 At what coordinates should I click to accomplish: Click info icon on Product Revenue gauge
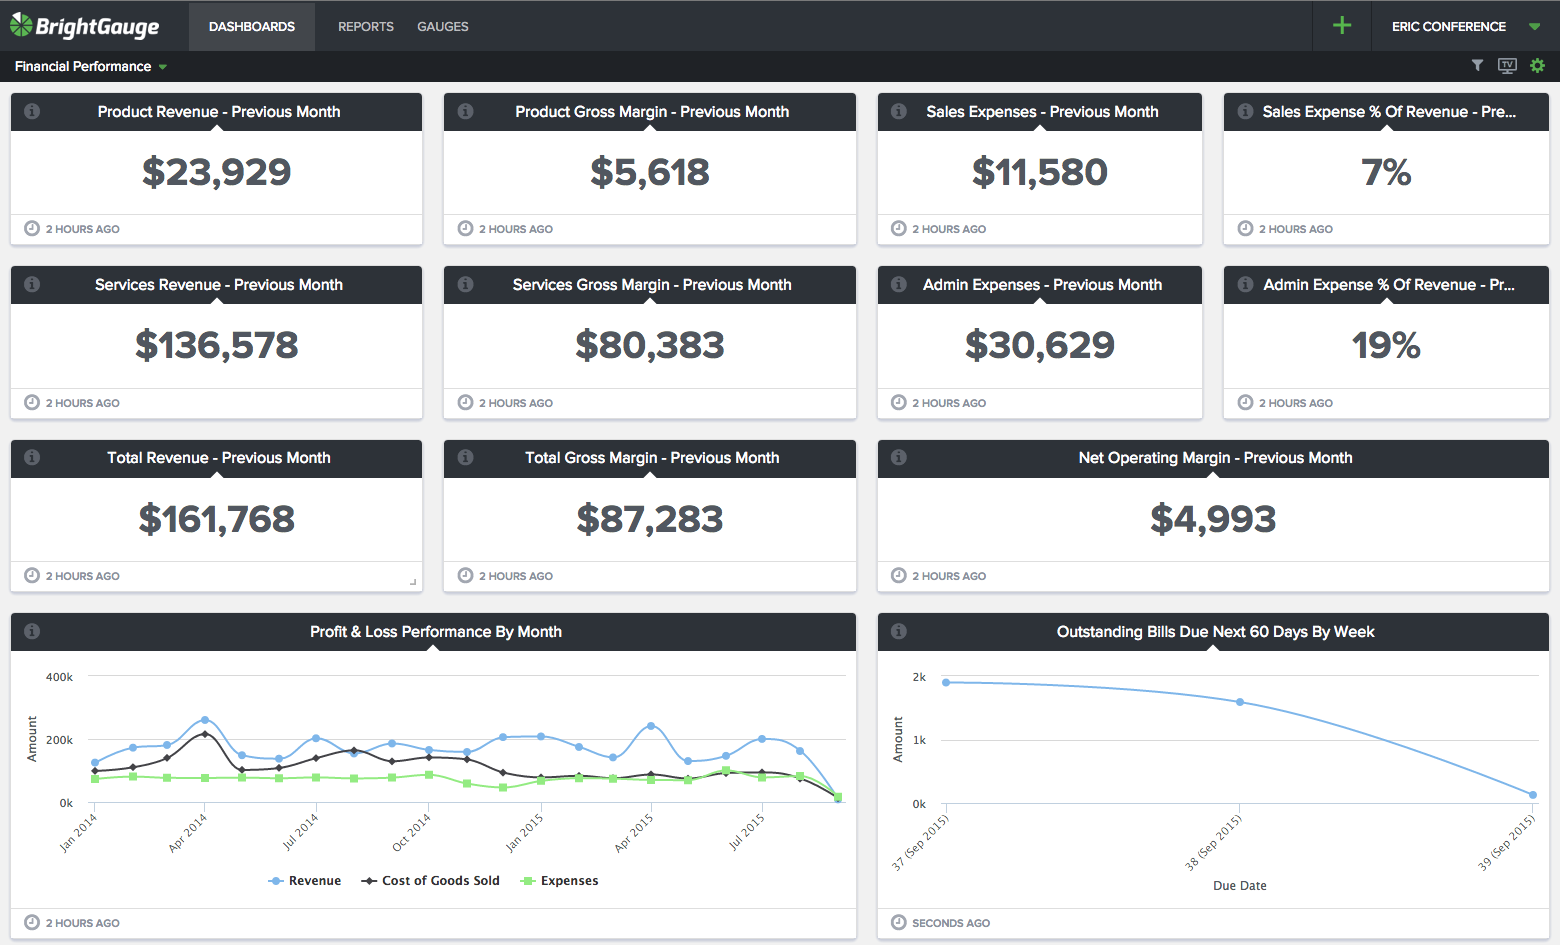[32, 112]
